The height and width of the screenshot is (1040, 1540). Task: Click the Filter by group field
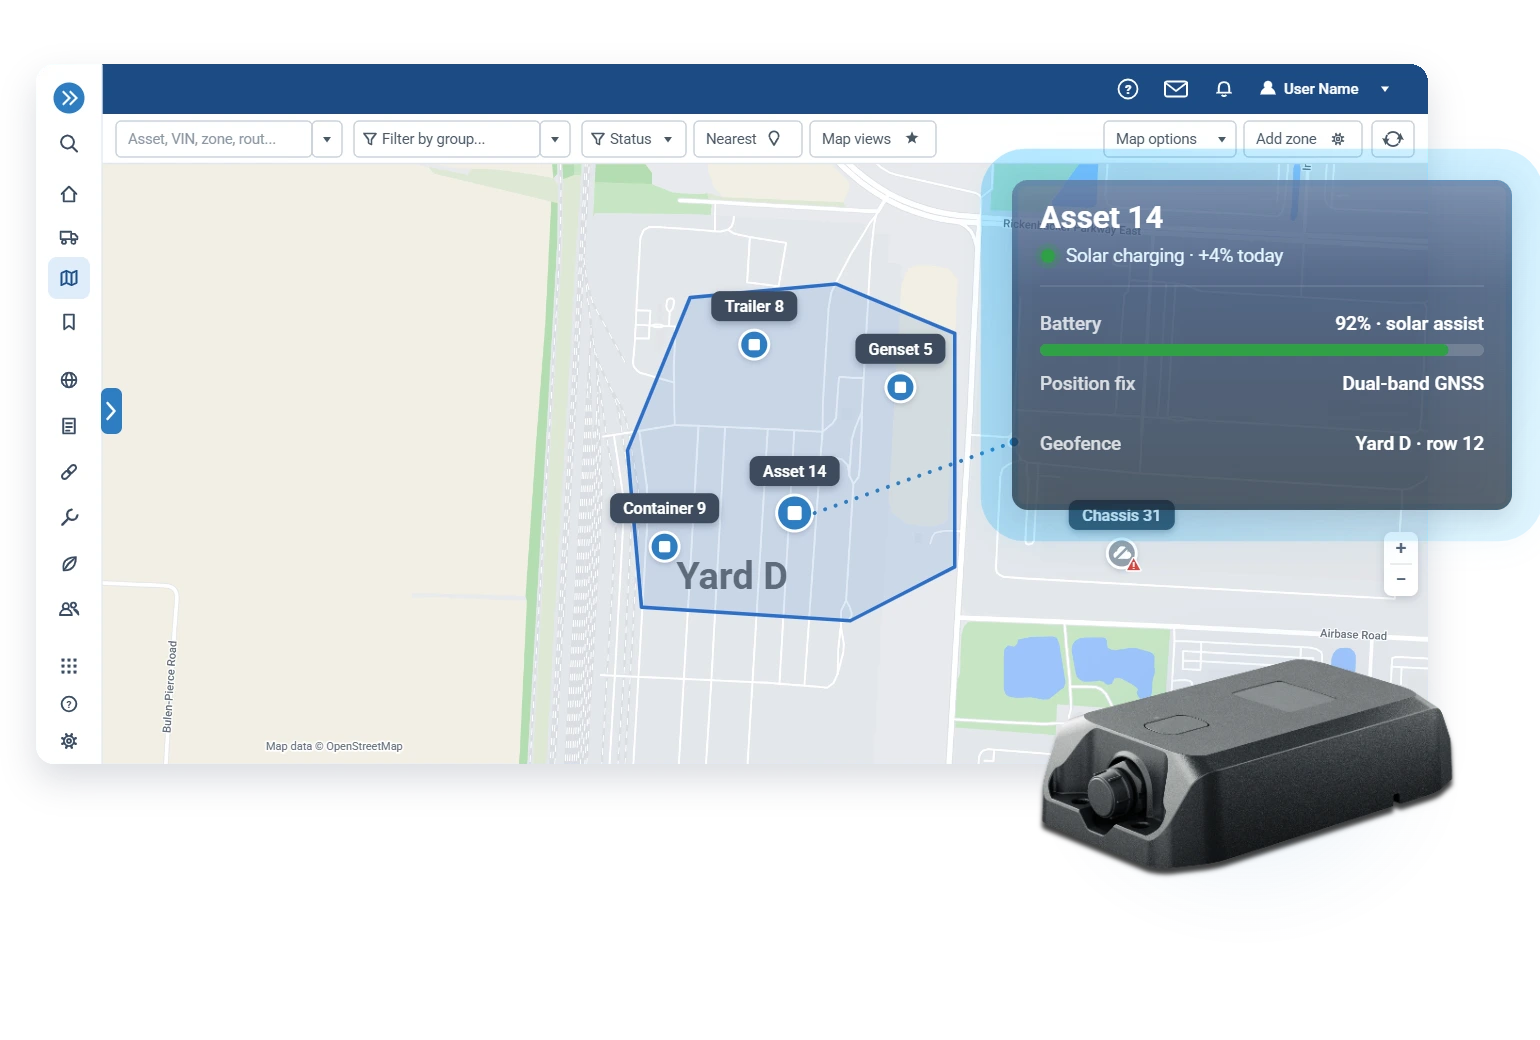[x=447, y=139]
